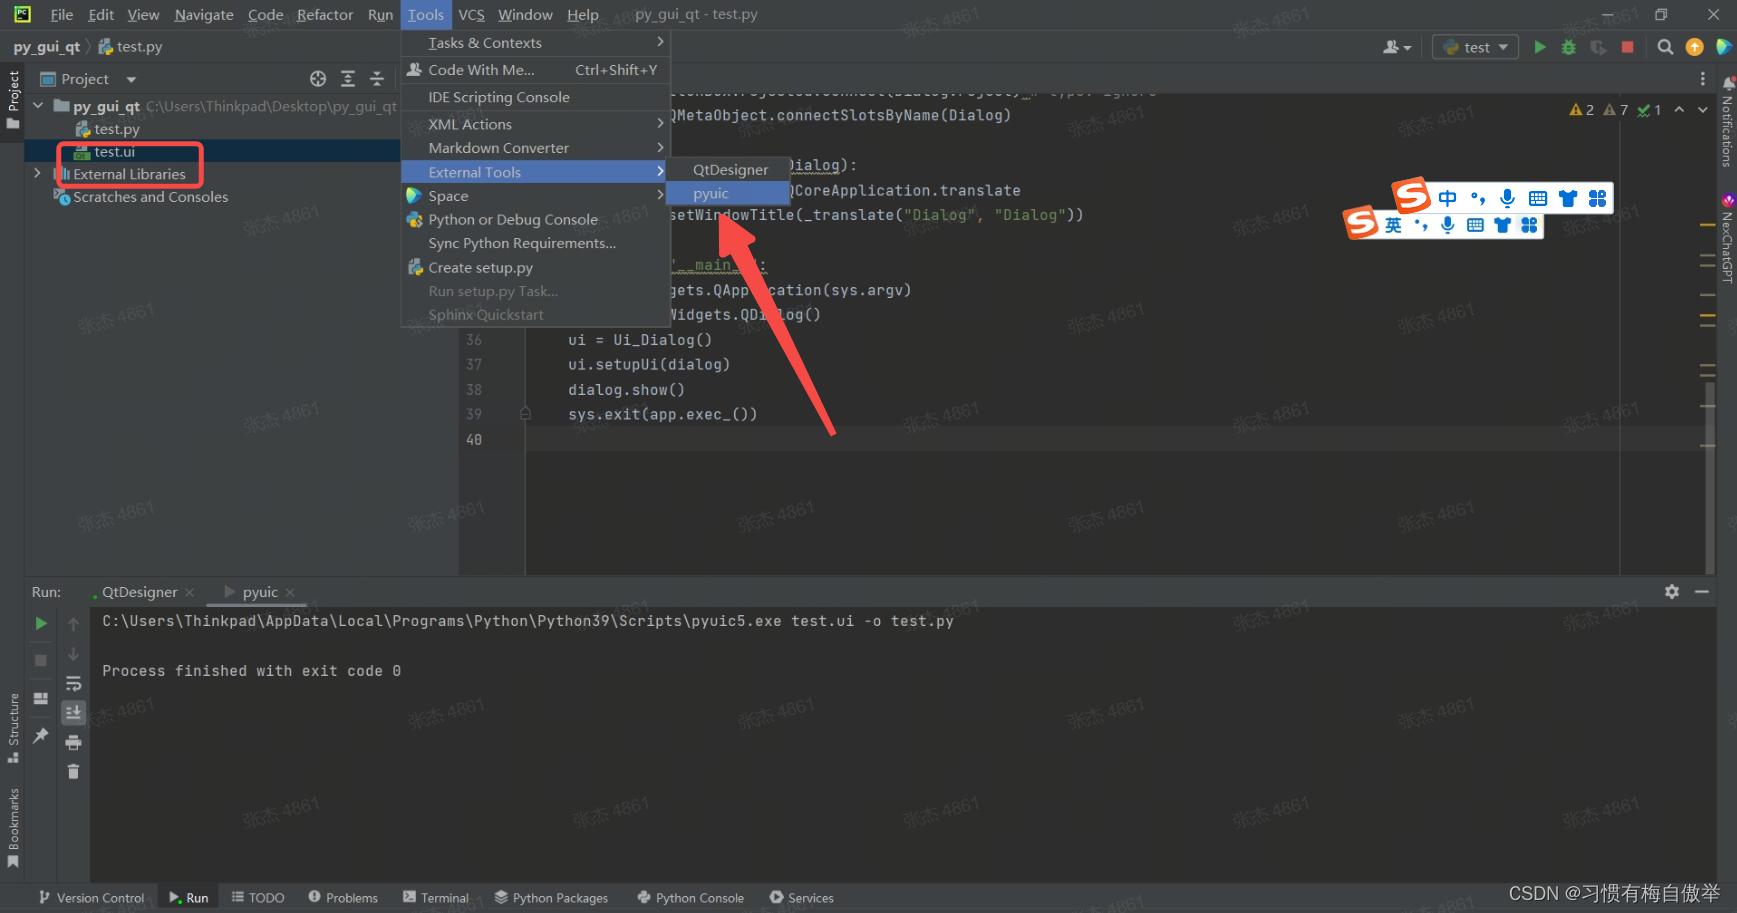Open Run configuration settings via the gear icon
1737x913 pixels.
[x=1672, y=591]
